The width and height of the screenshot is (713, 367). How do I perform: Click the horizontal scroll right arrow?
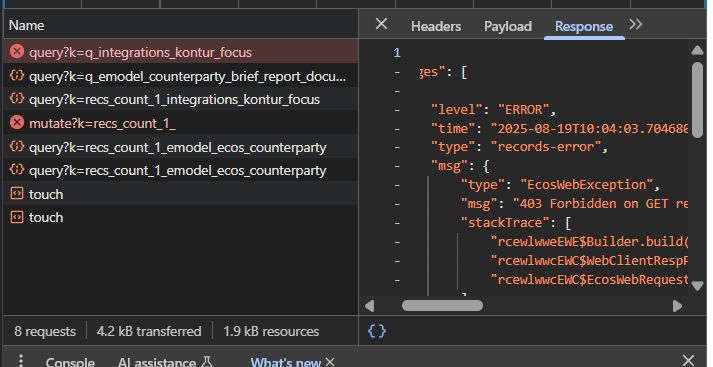(678, 306)
